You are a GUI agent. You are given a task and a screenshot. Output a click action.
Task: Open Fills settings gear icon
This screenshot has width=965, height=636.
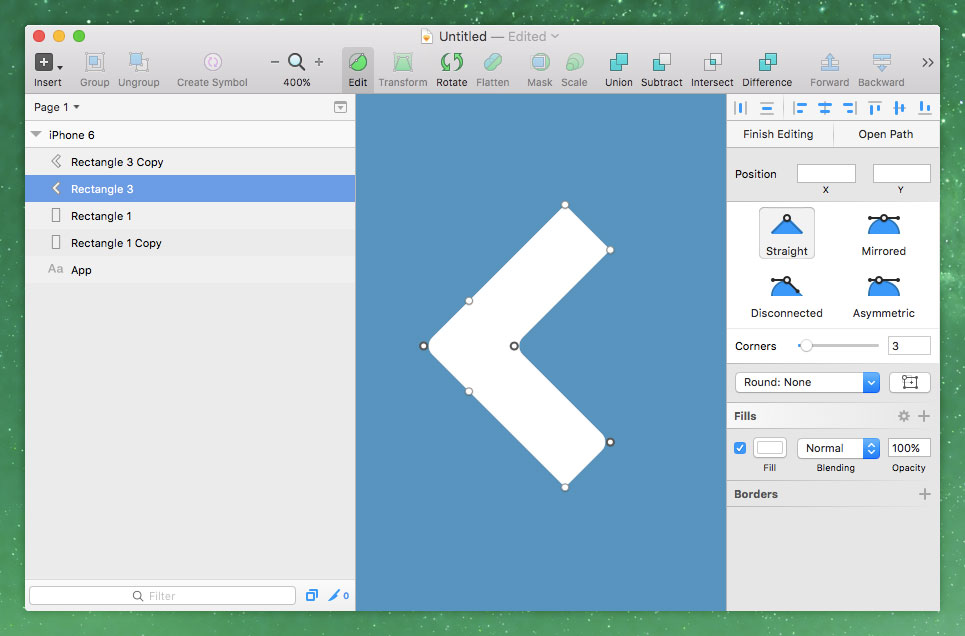(x=904, y=416)
